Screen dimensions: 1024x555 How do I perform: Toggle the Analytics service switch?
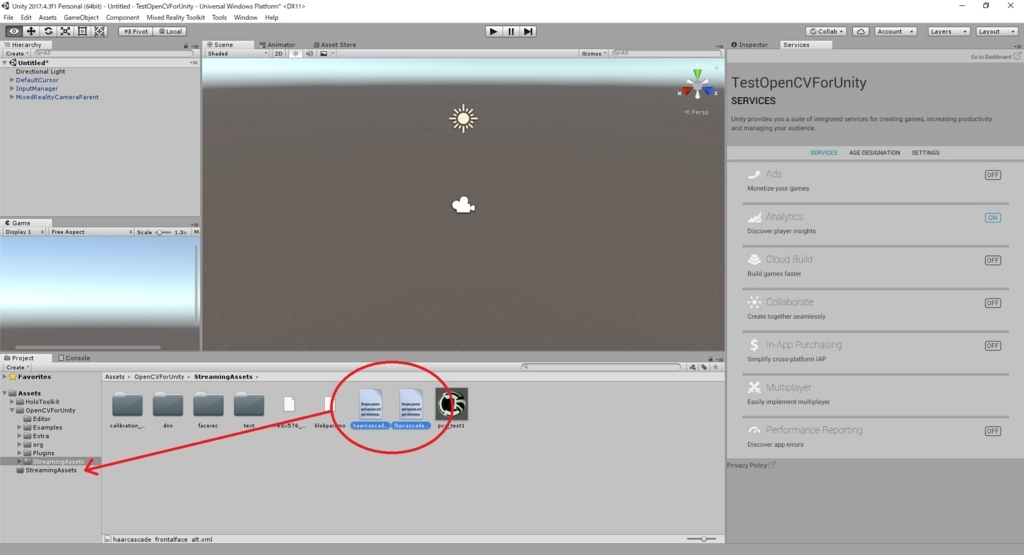(993, 217)
